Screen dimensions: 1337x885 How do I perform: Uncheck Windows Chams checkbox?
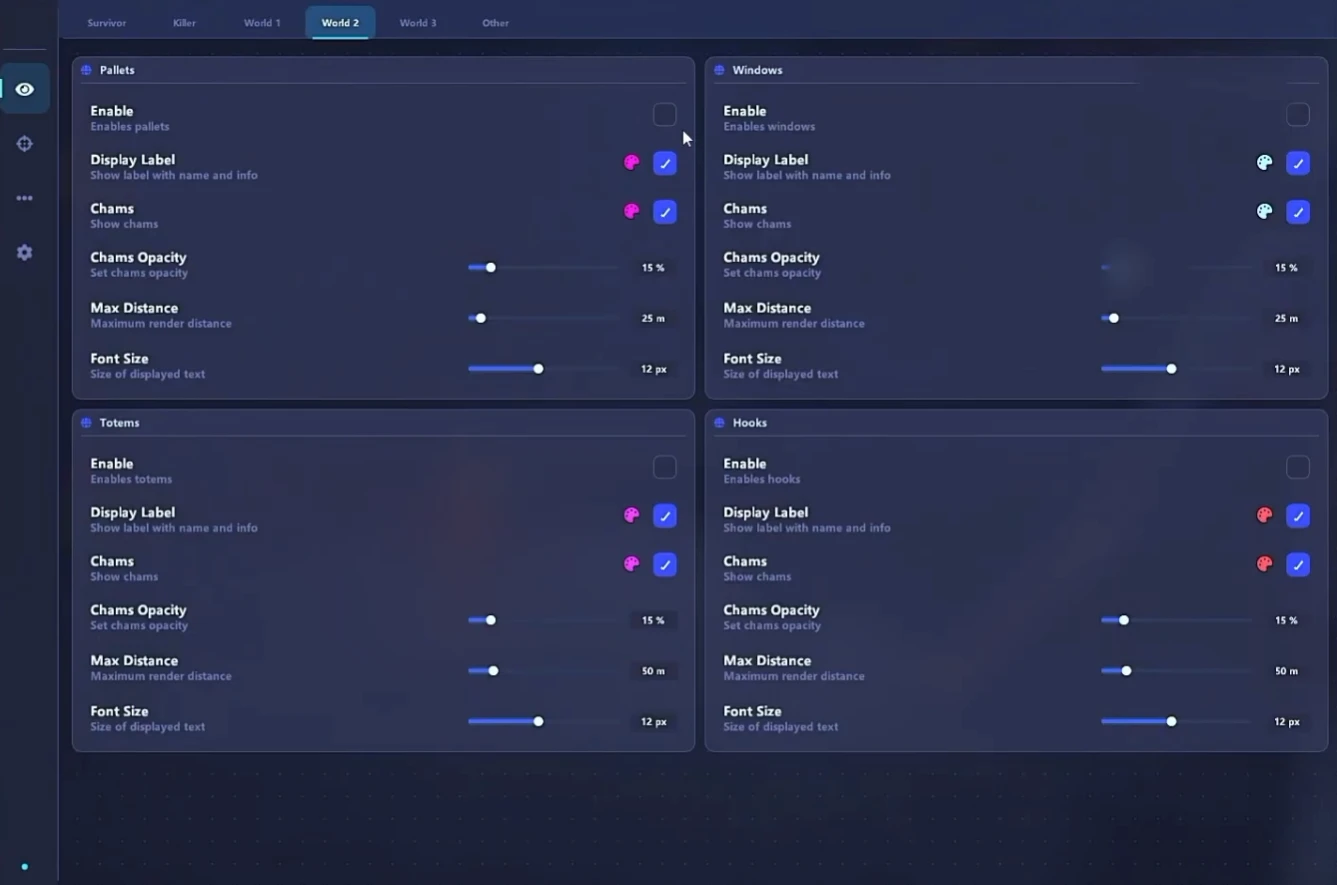pyautogui.click(x=1298, y=212)
